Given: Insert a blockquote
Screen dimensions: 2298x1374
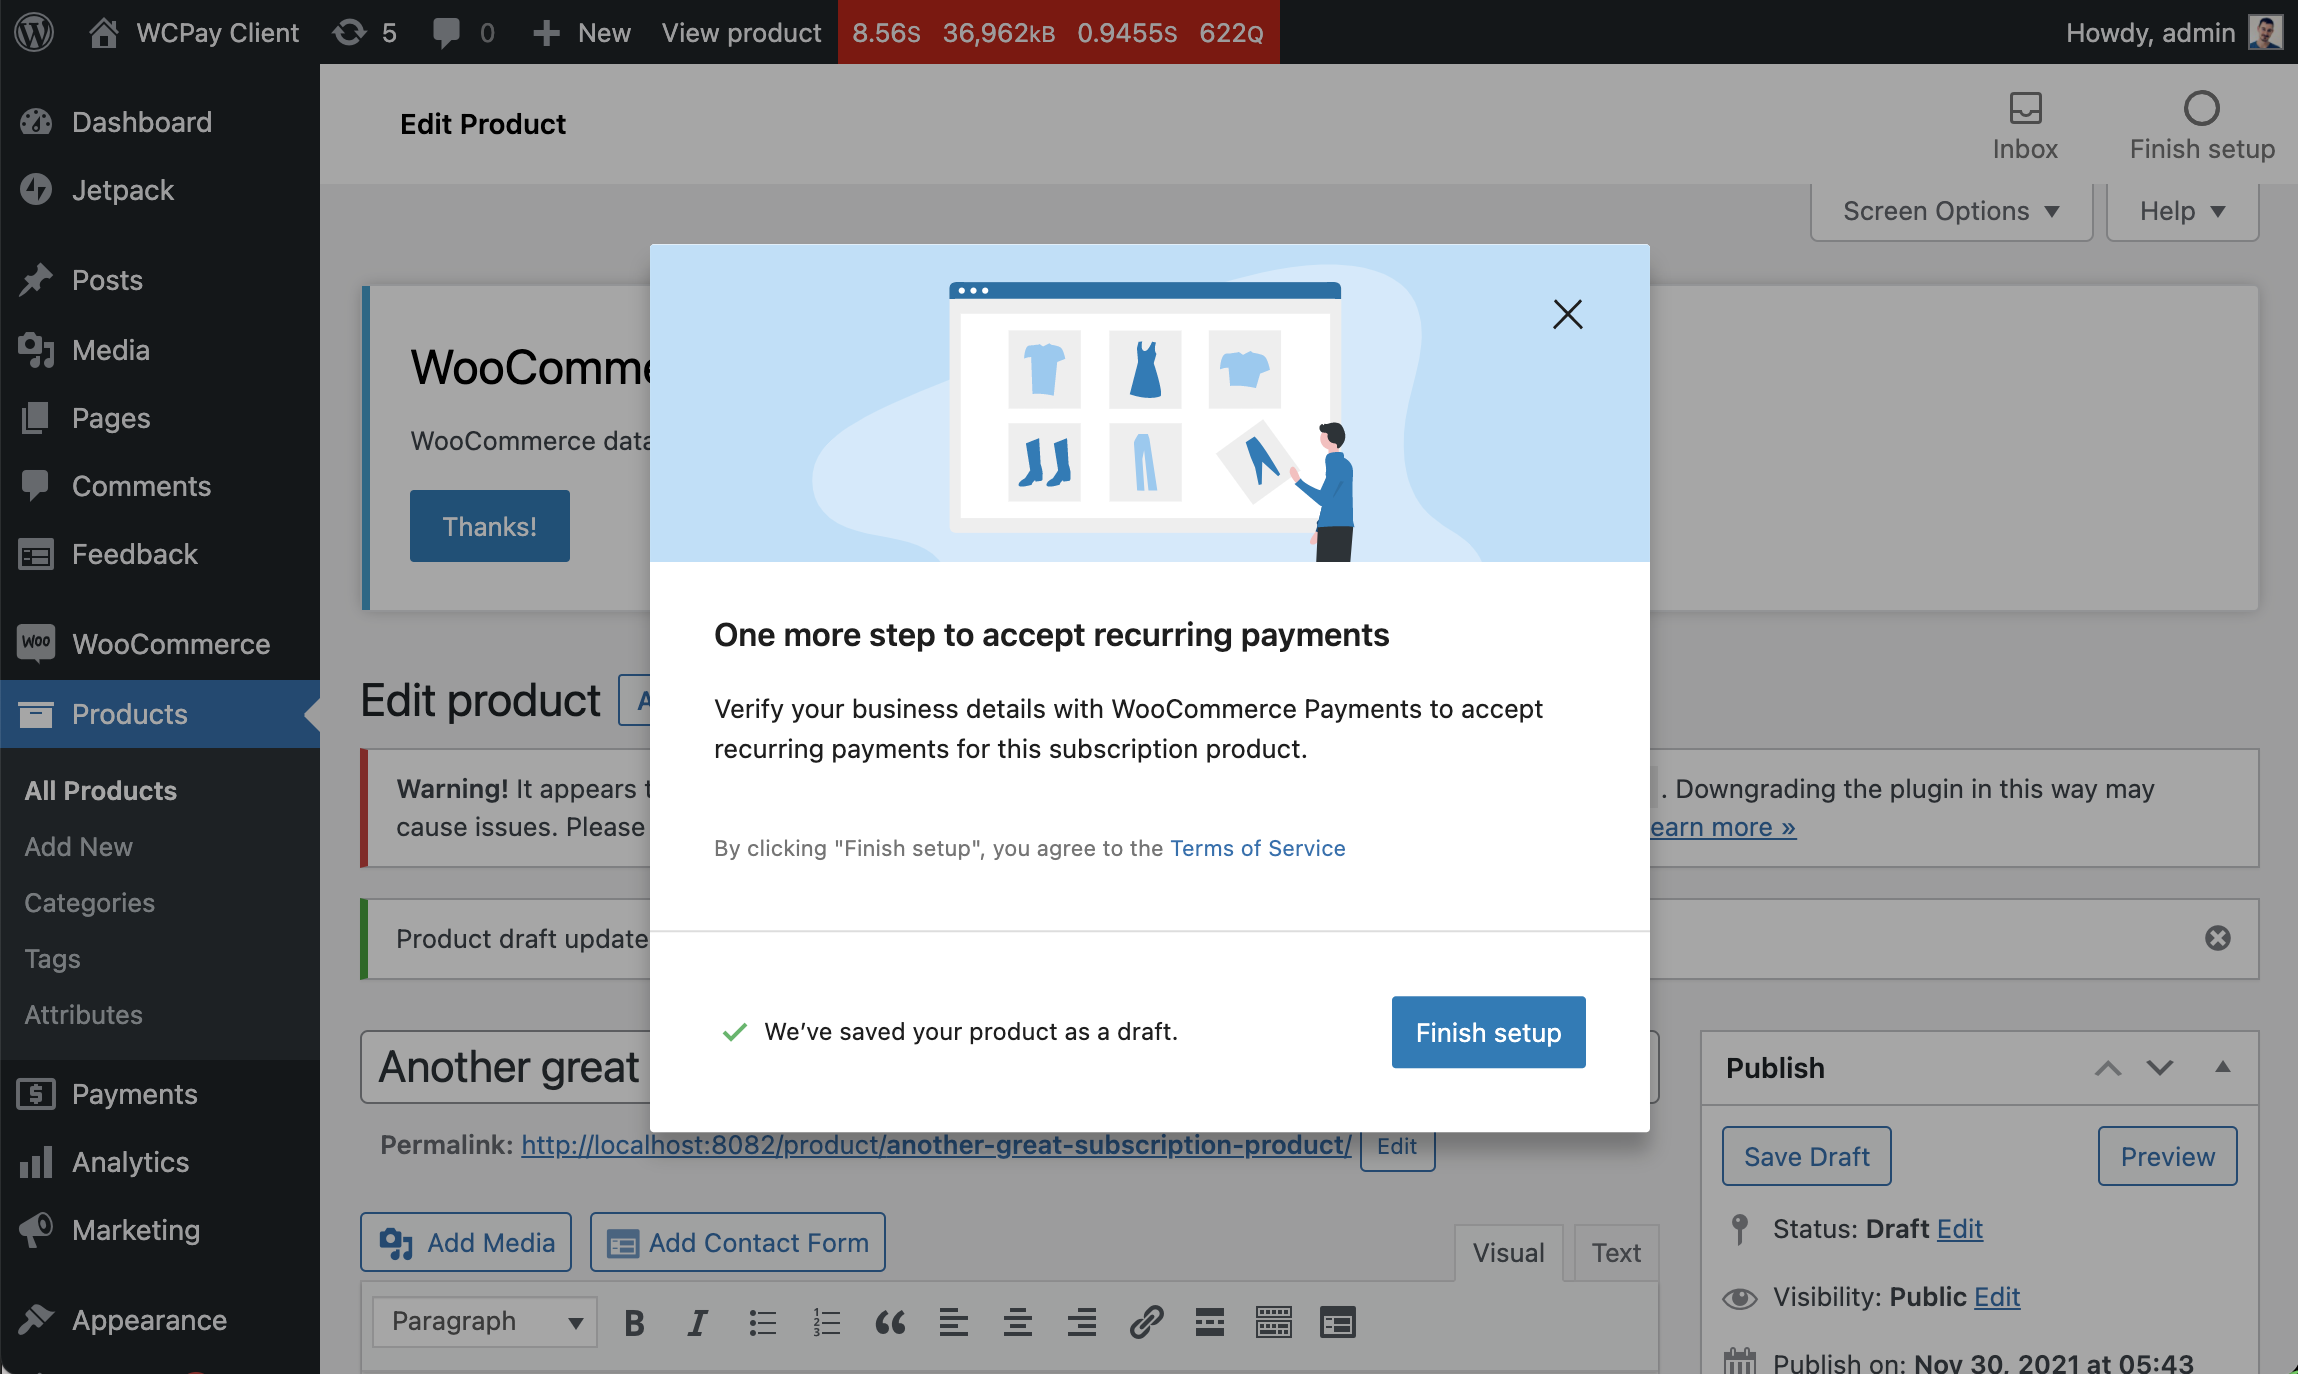Looking at the screenshot, I should point(889,1322).
